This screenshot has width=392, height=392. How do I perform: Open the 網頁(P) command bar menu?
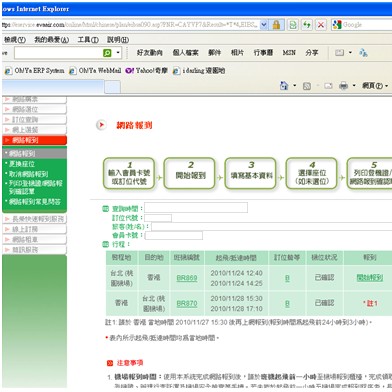click(x=375, y=86)
